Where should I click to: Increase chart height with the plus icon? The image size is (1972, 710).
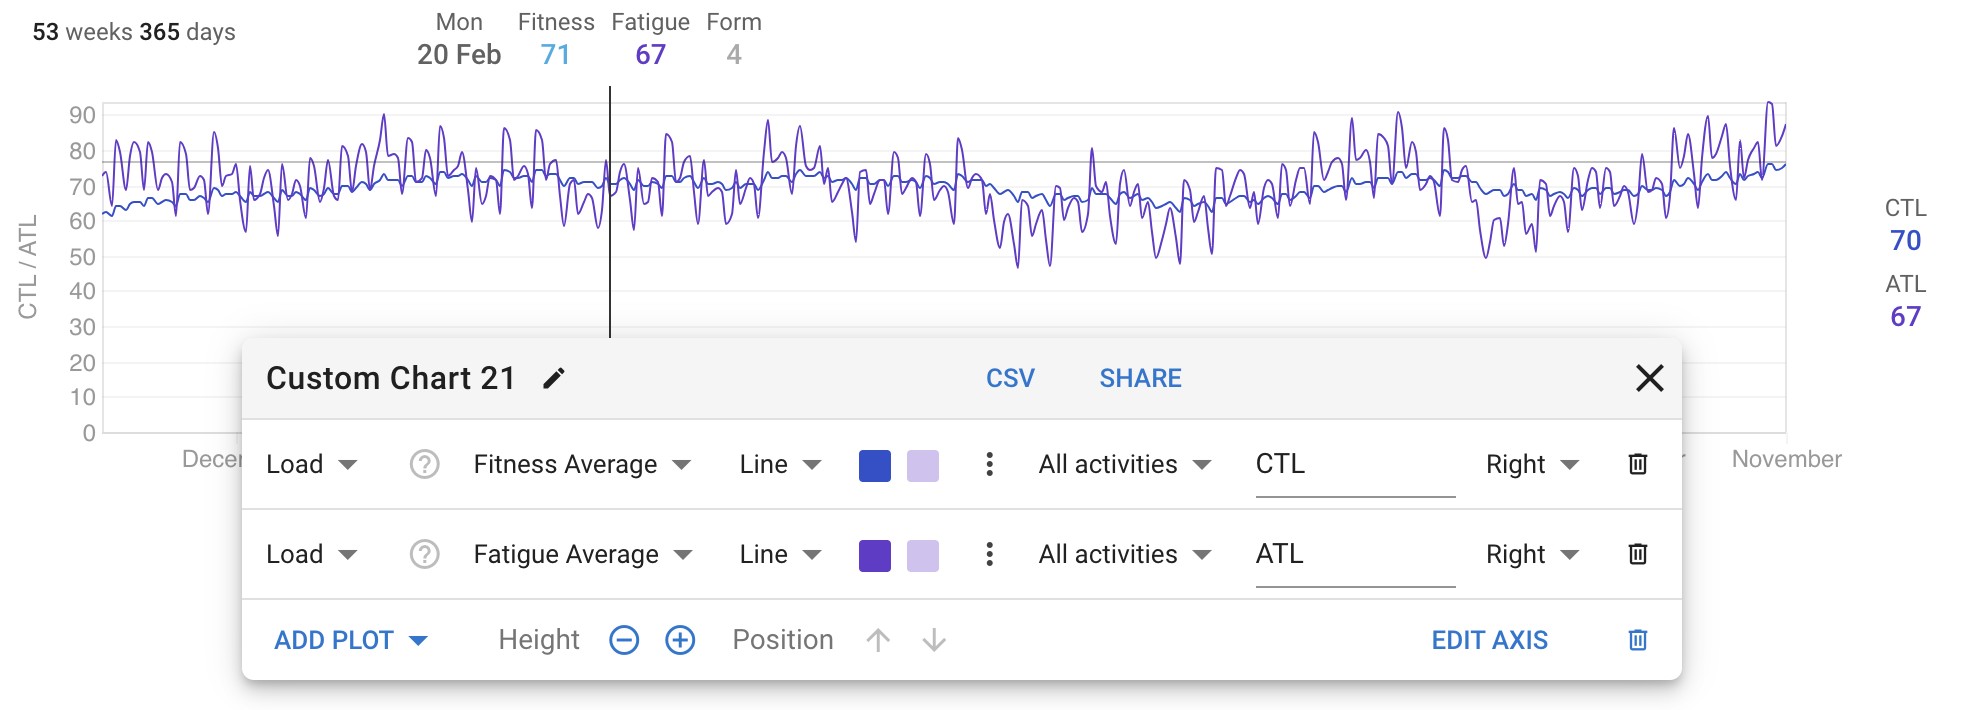(x=680, y=640)
